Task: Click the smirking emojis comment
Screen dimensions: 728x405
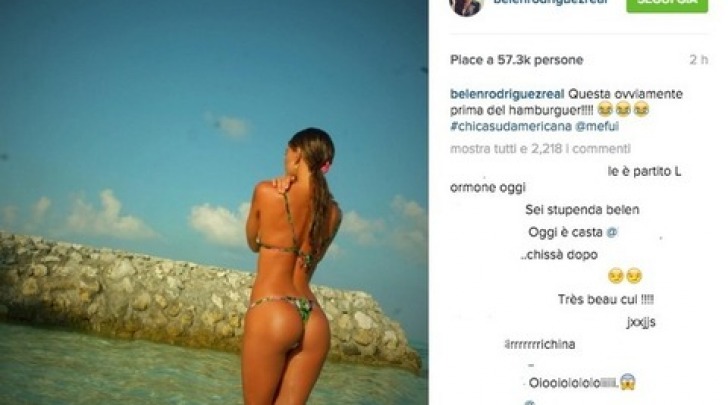Action: click(x=625, y=276)
